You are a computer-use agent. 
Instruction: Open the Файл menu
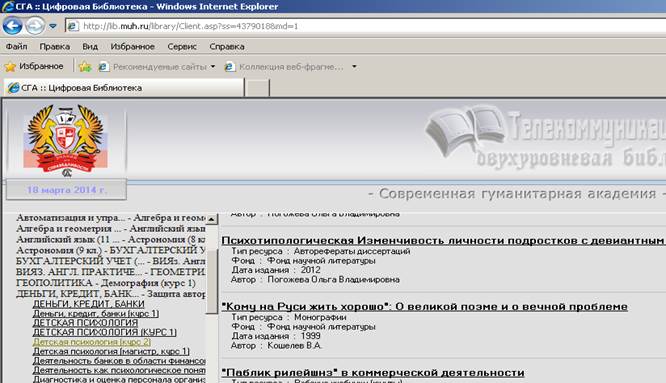(x=17, y=47)
